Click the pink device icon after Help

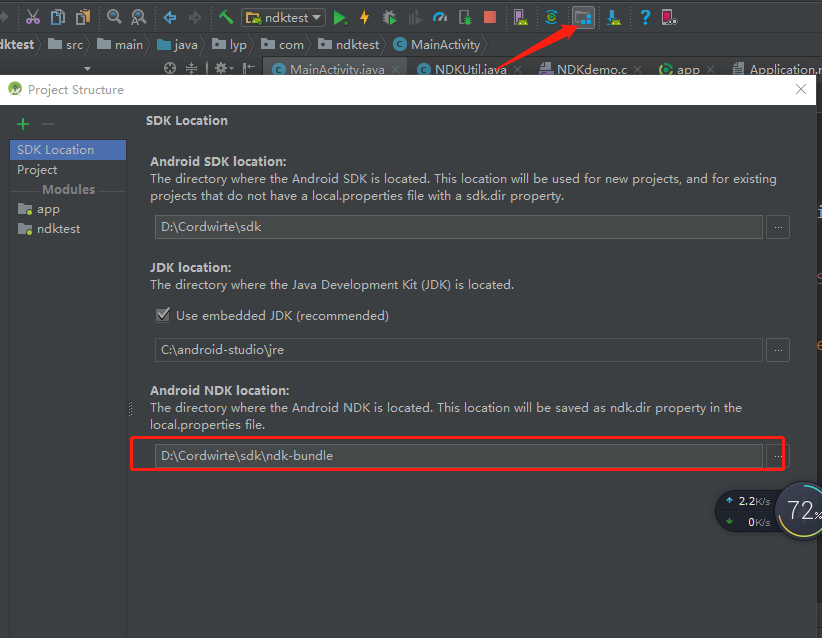[669, 18]
